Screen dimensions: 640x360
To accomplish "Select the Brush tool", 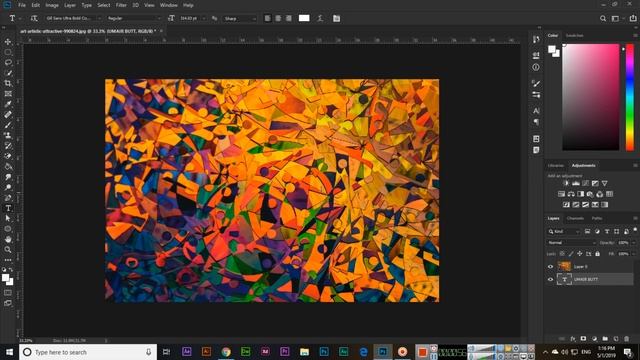I will click(8, 125).
